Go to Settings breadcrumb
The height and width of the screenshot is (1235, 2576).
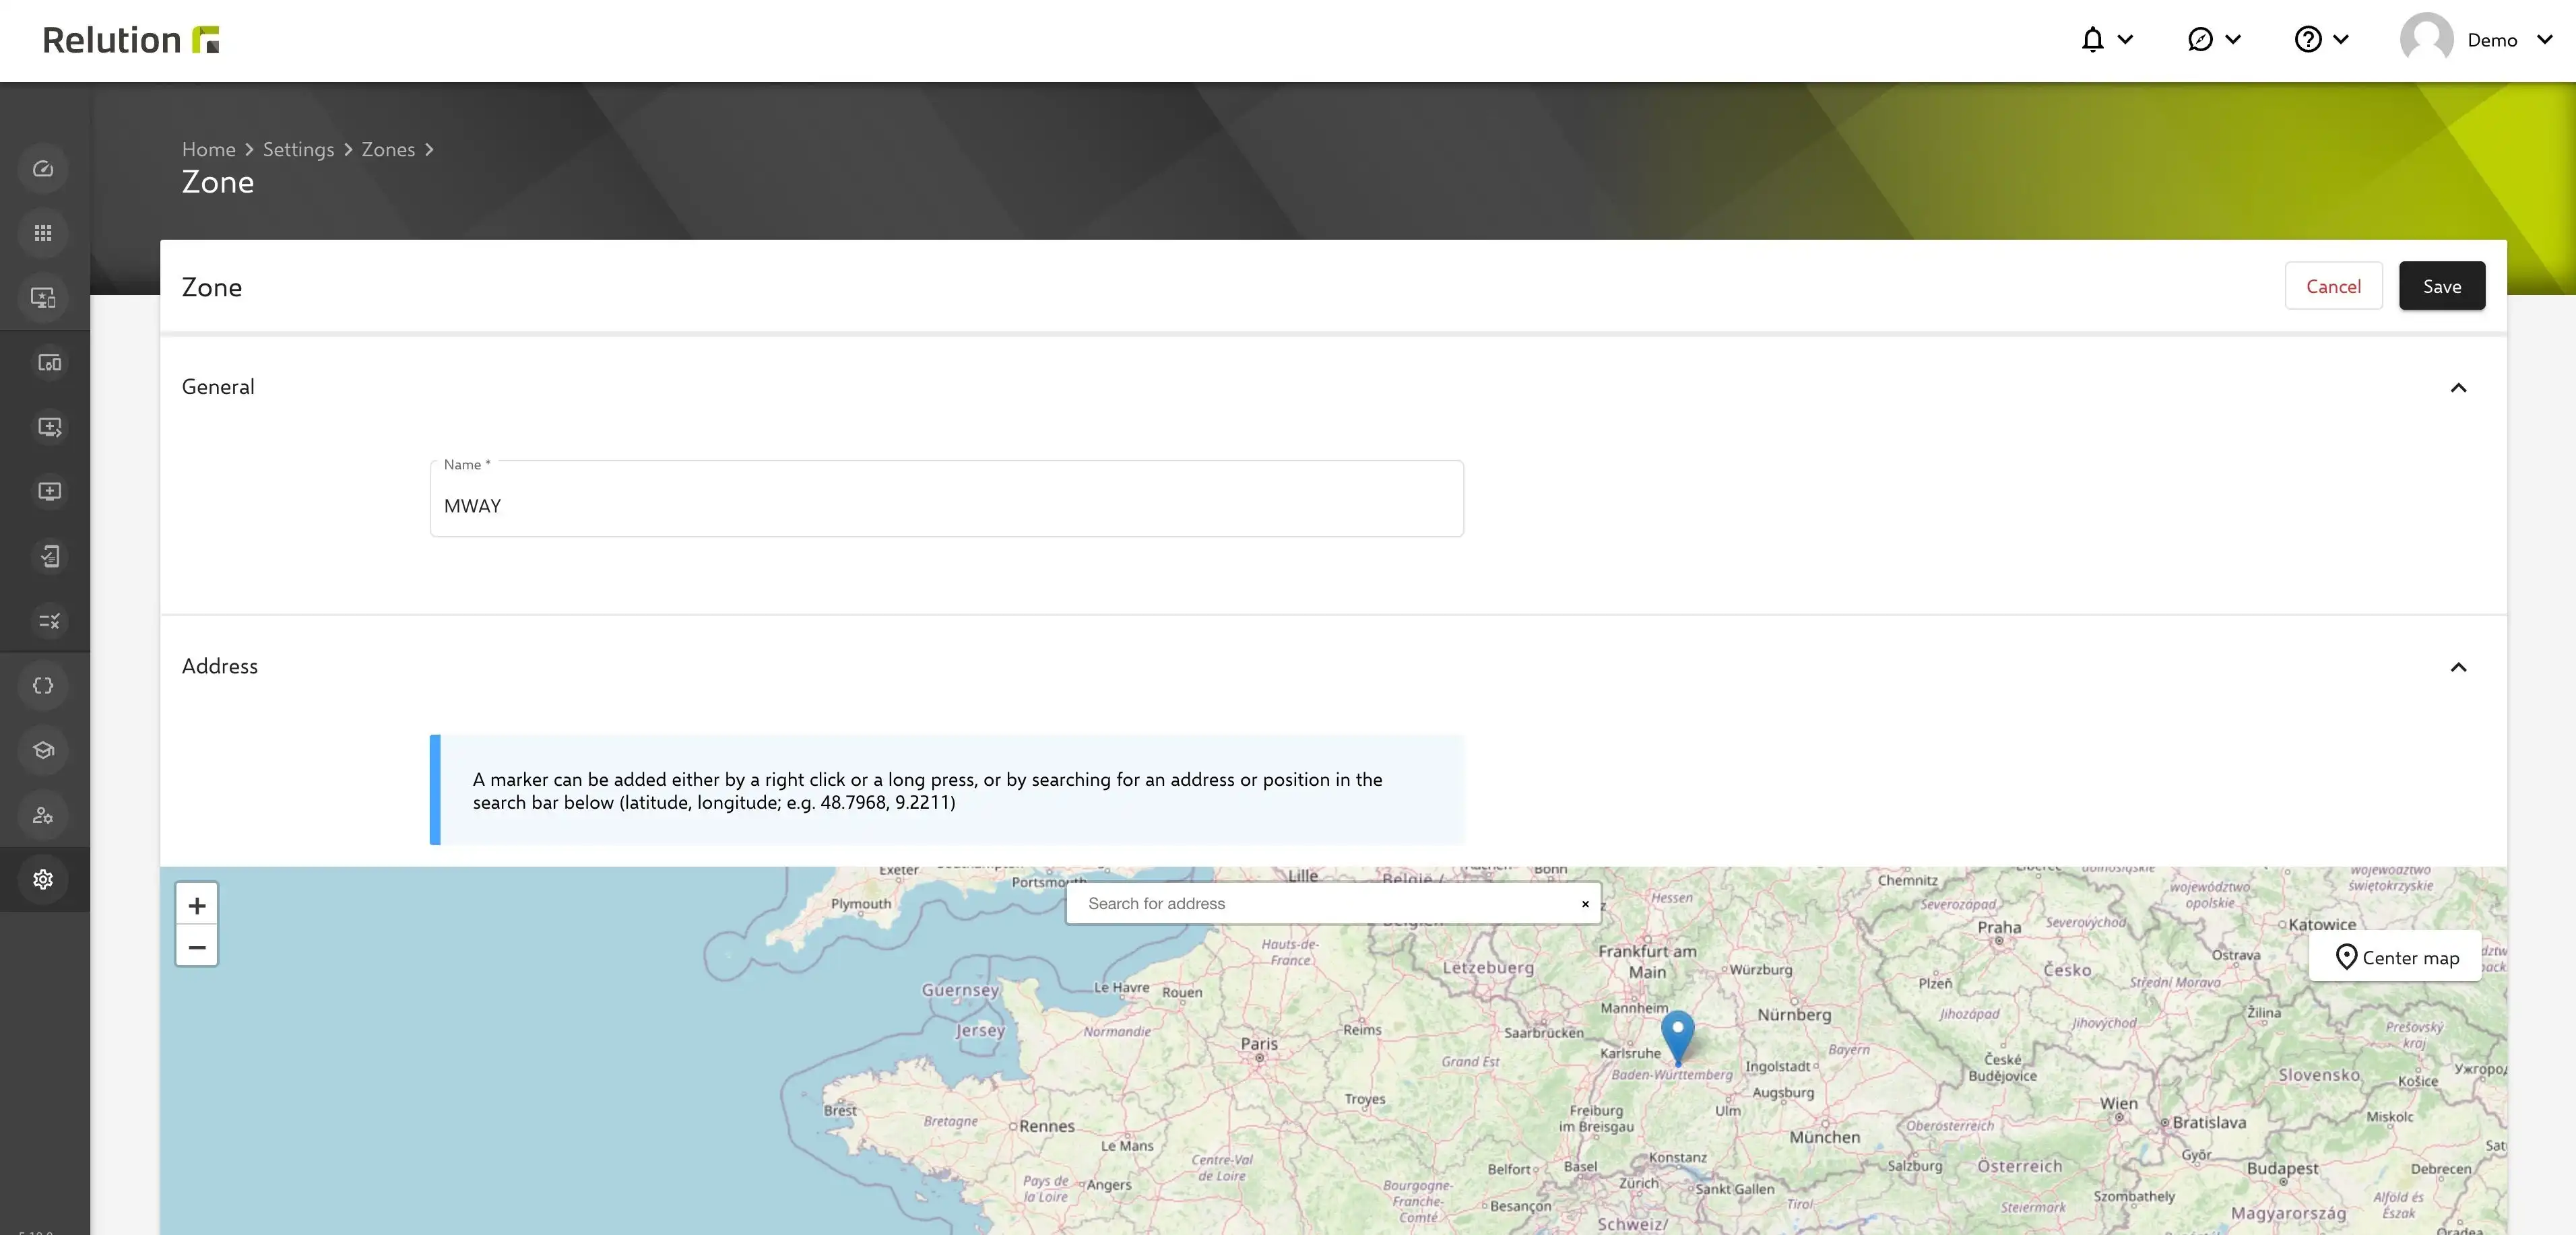298,149
